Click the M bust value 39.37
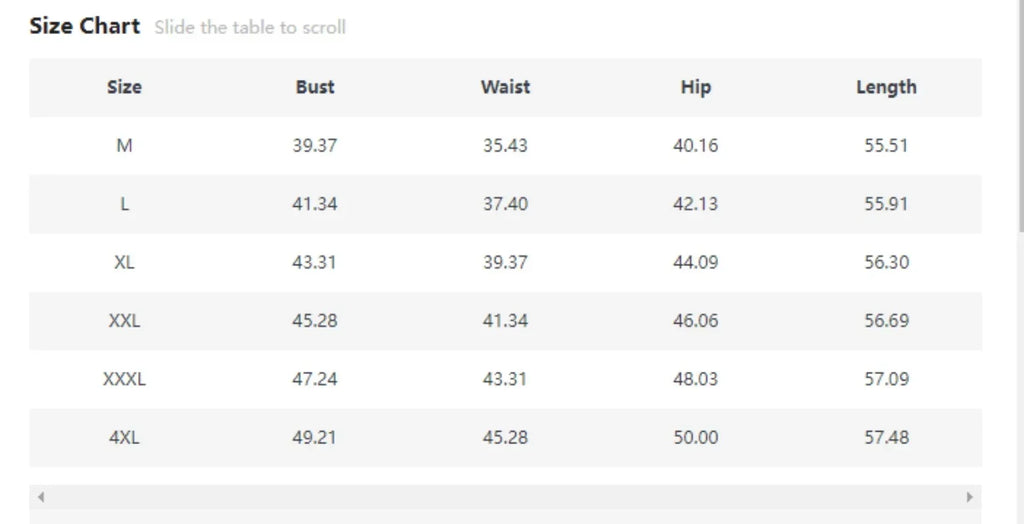1024x524 pixels. 315,146
